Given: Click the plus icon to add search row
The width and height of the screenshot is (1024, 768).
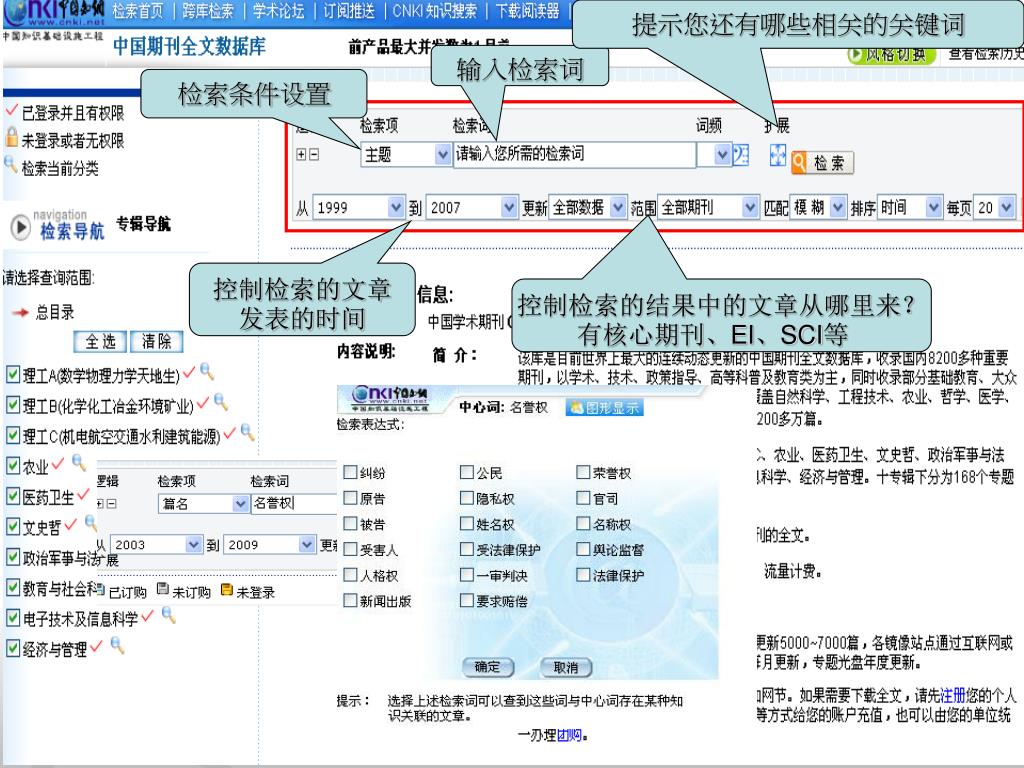Looking at the screenshot, I should tap(301, 154).
